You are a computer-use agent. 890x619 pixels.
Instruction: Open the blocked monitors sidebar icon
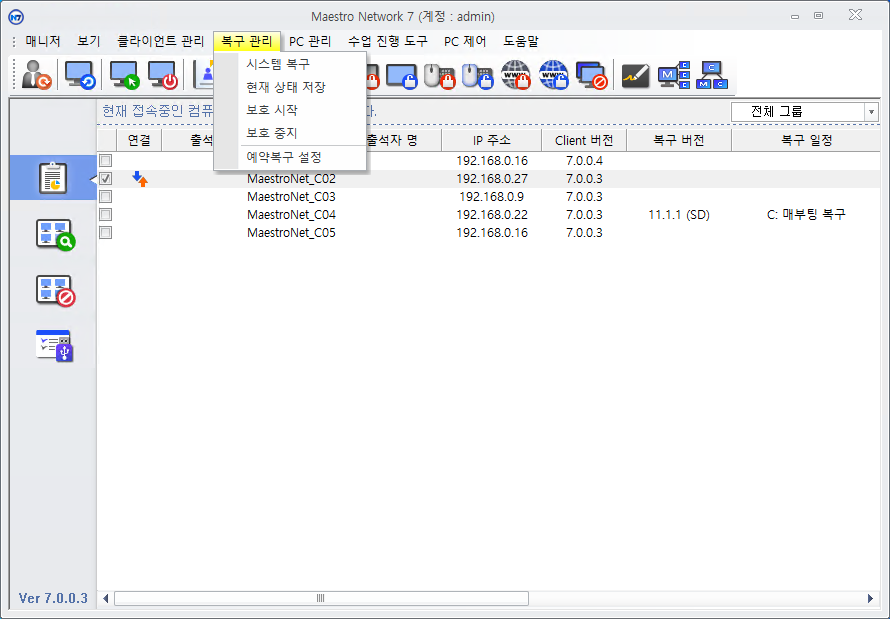(x=54, y=290)
